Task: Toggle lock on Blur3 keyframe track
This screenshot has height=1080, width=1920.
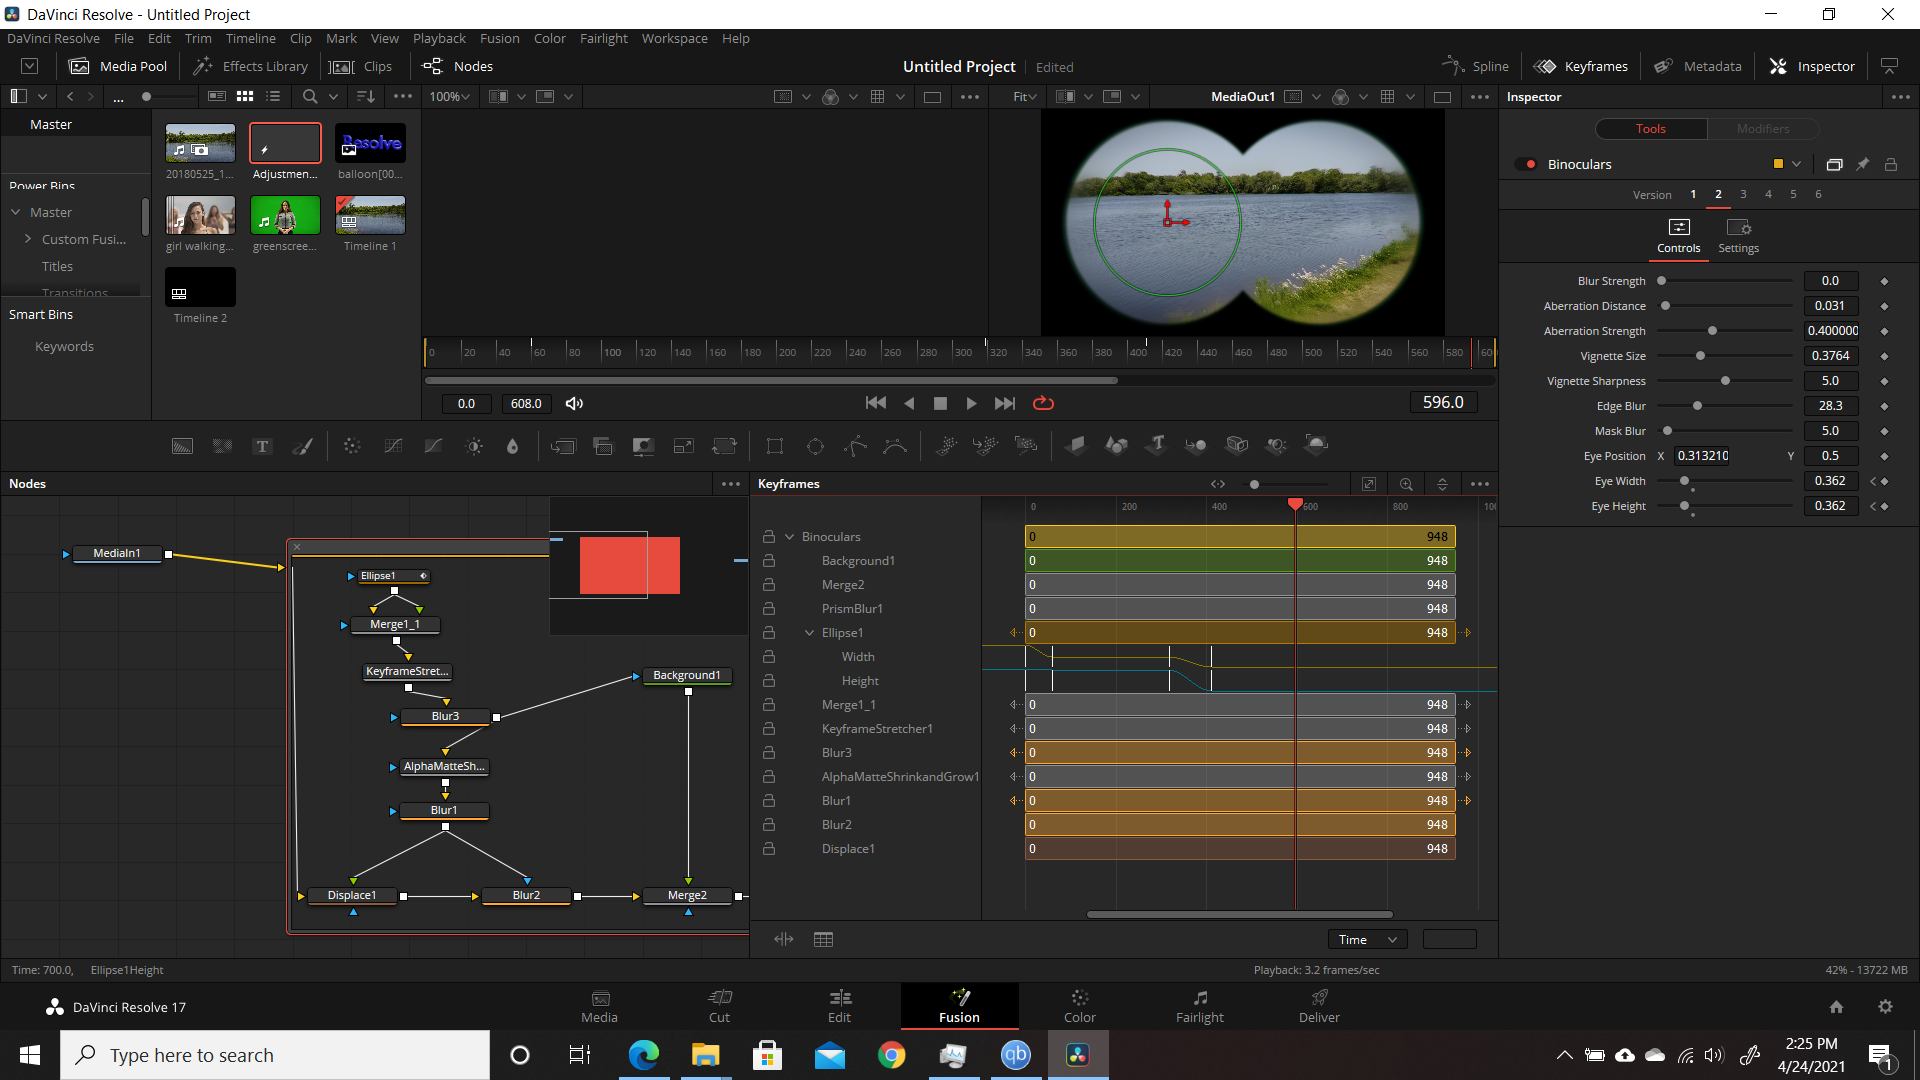Action: 769,753
